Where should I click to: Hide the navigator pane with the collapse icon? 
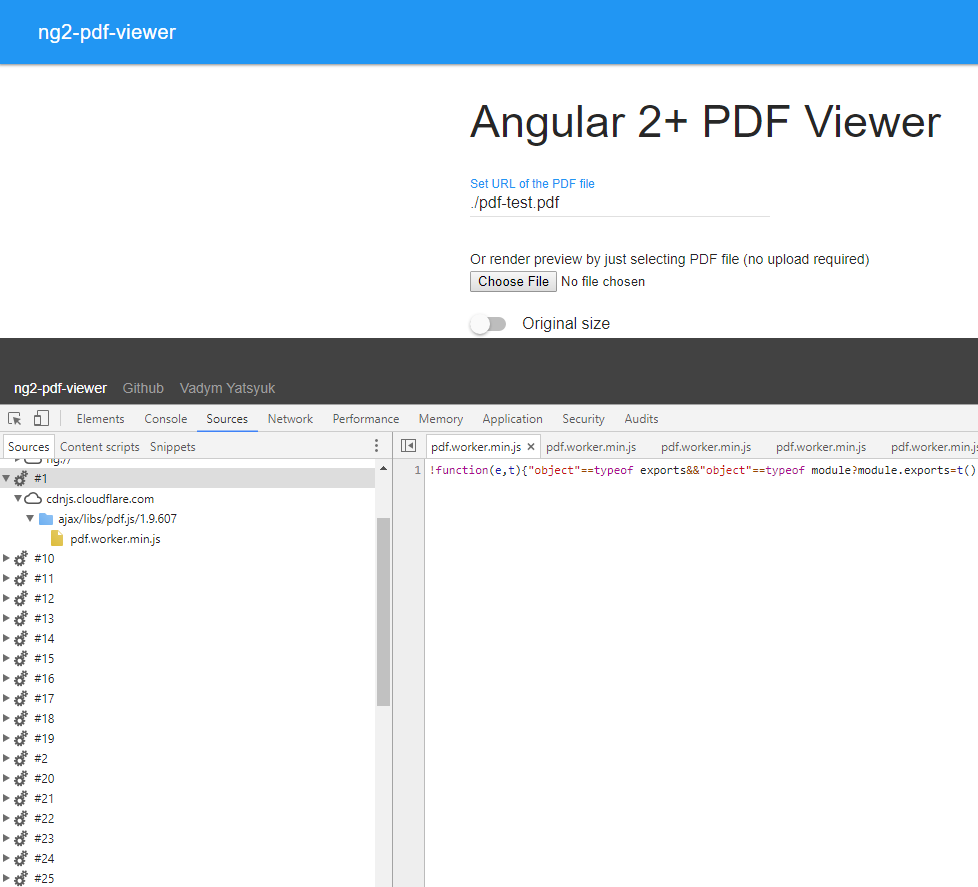pyautogui.click(x=409, y=445)
